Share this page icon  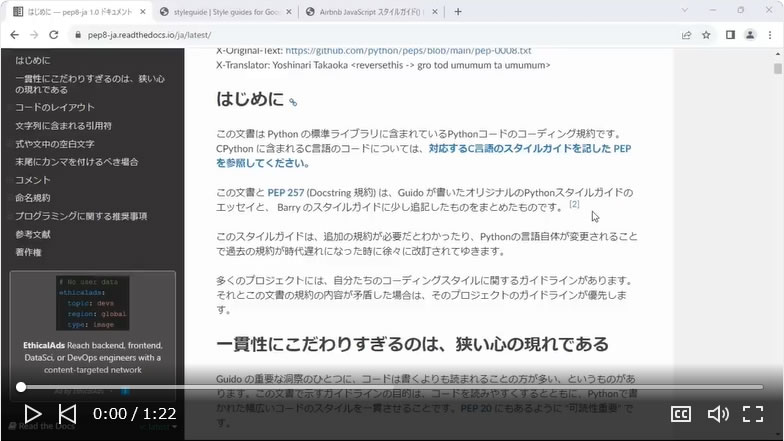click(x=686, y=35)
